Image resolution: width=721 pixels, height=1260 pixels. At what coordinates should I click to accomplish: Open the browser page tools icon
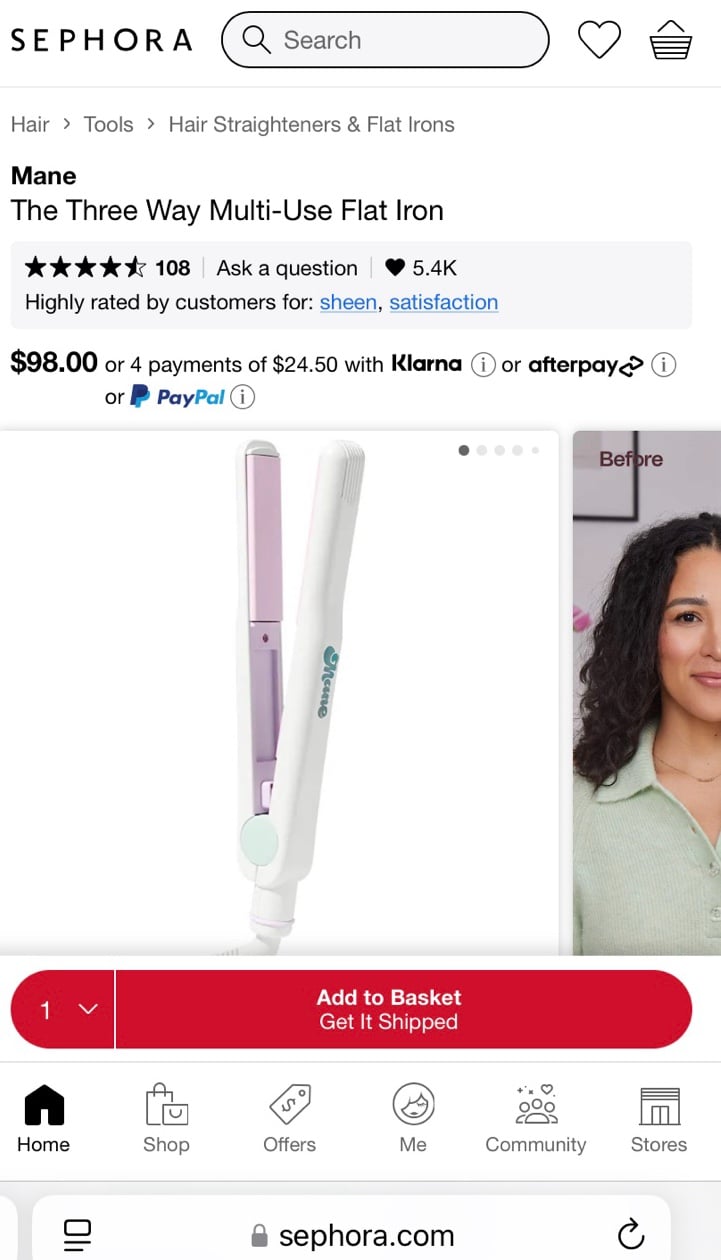pyautogui.click(x=77, y=1233)
